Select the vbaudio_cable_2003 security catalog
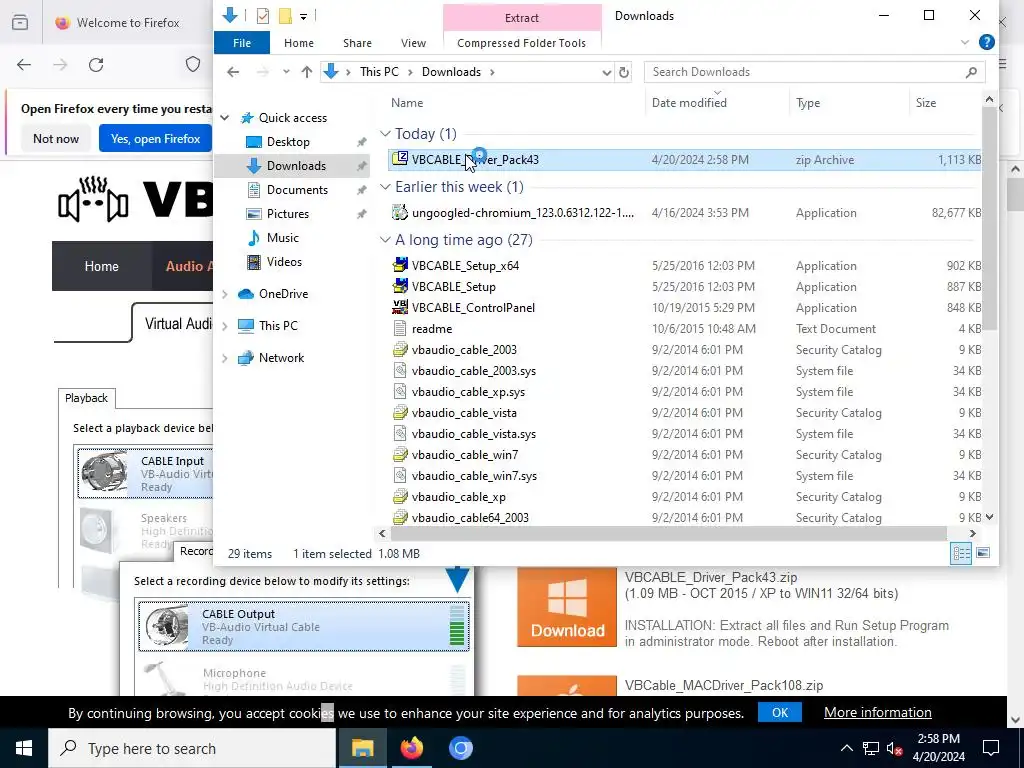The height and width of the screenshot is (768, 1024). point(684,350)
